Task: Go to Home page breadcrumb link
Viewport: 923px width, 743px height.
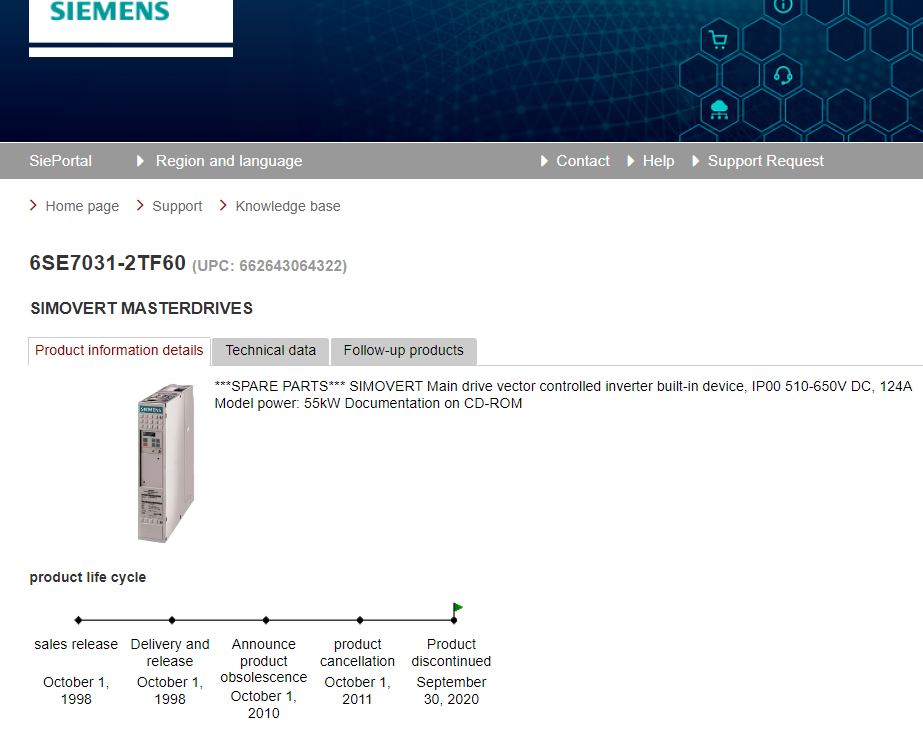Action: pos(82,206)
